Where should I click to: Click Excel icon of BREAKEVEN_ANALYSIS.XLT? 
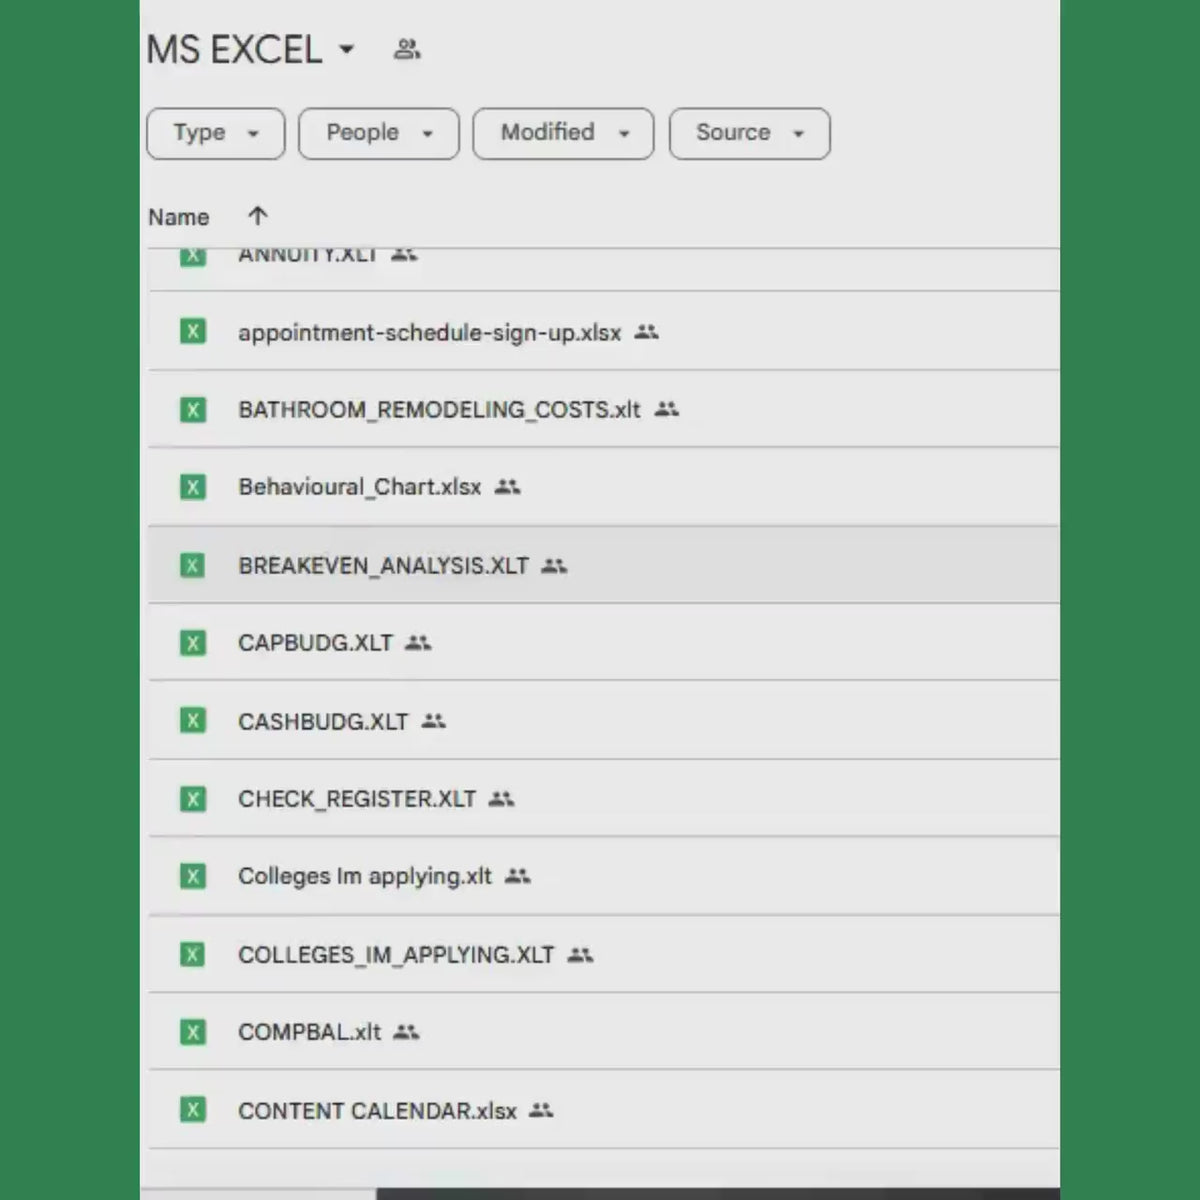(193, 565)
